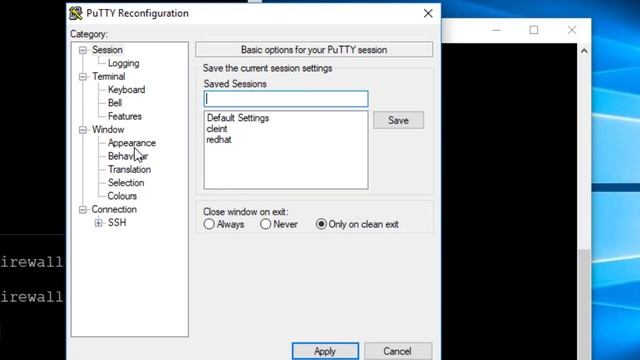Cancel the reconfiguration dialog
640x360 pixels.
398,351
